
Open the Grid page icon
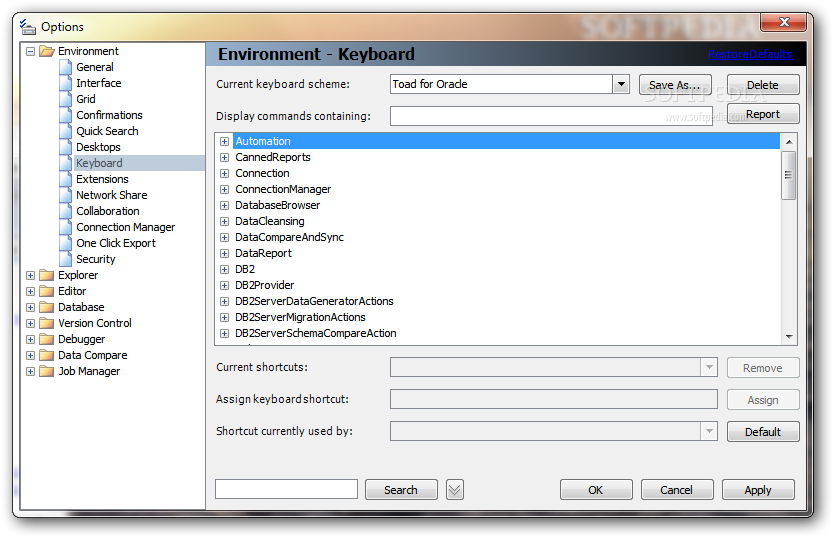click(x=65, y=99)
